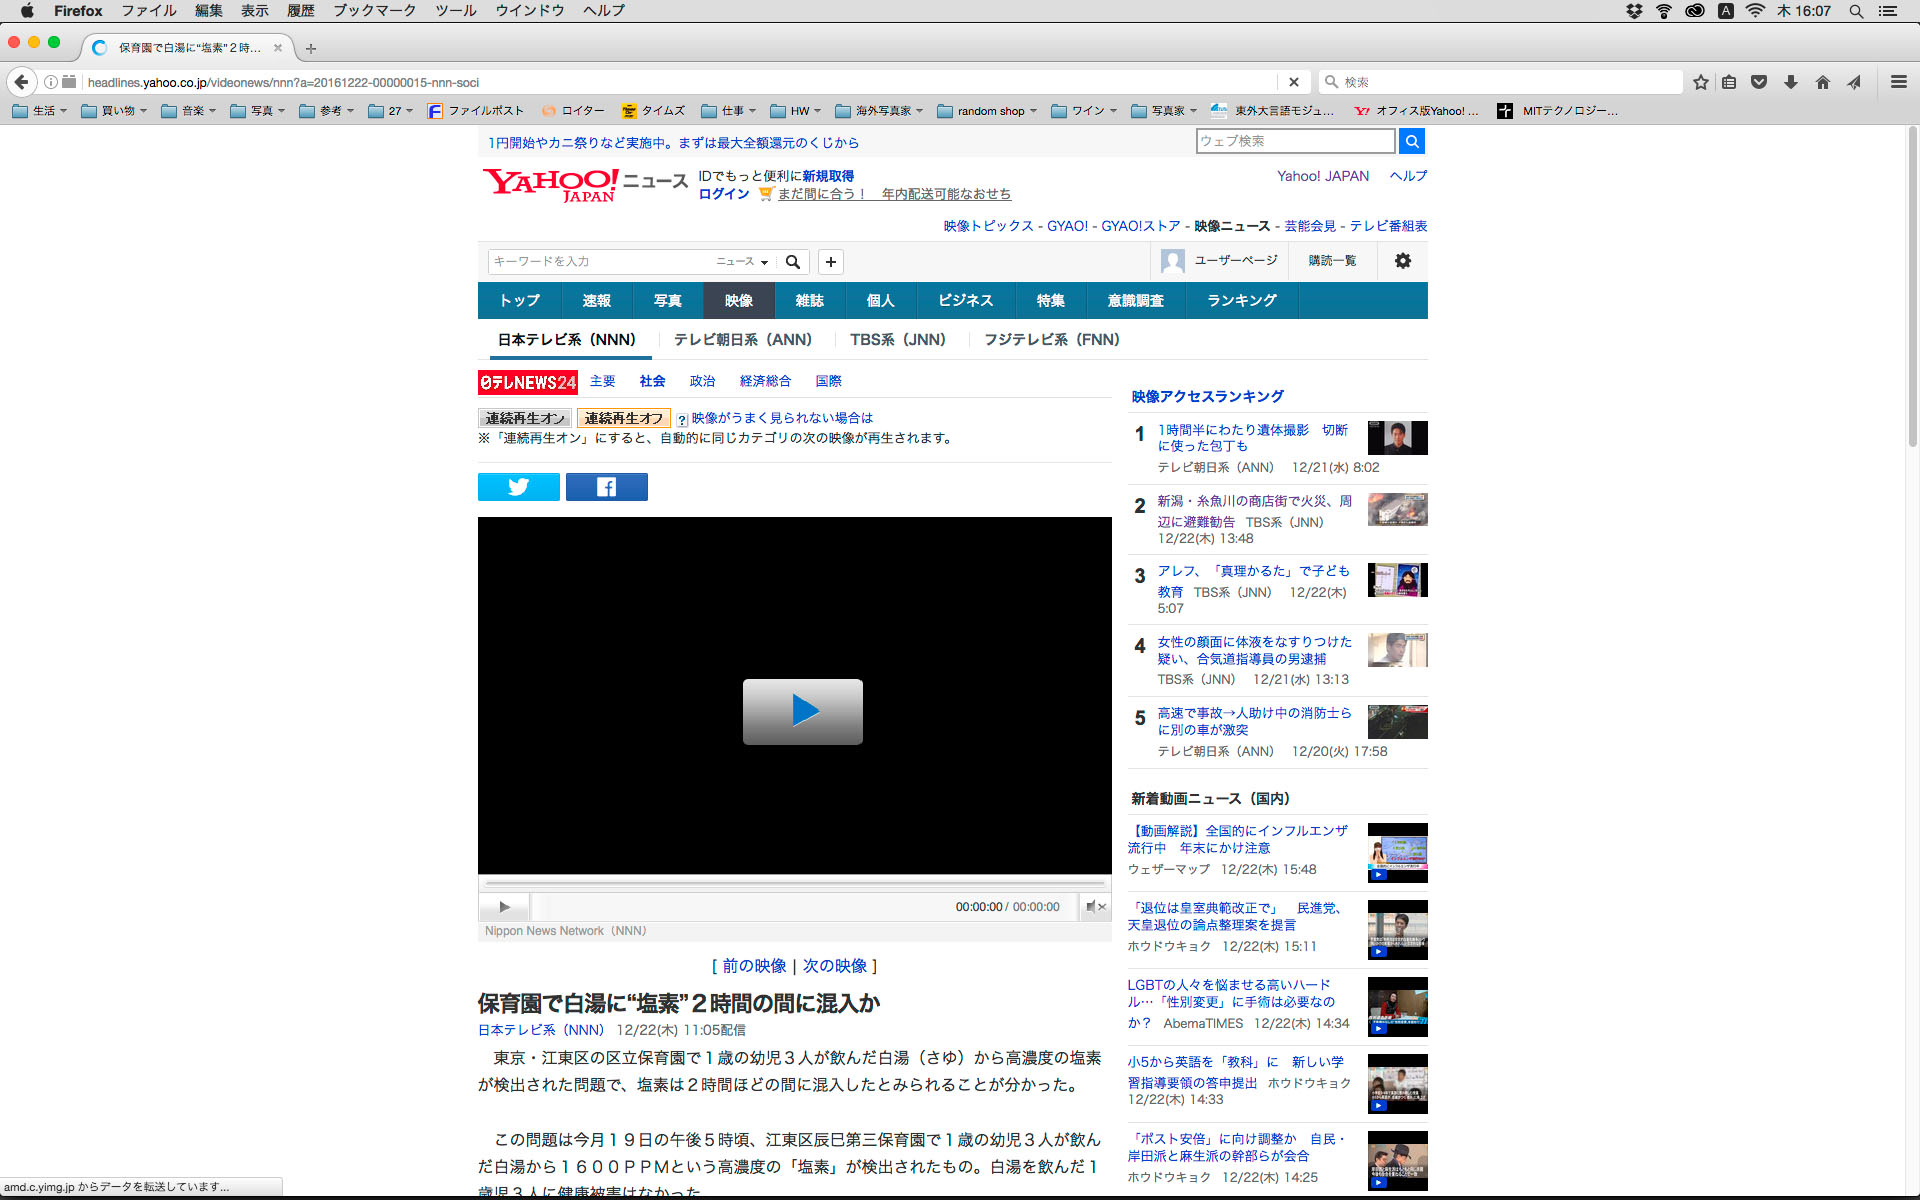The image size is (1920, 1200).
Task: Switch to テレビ朝日系（ANN）tab
Action: [742, 340]
